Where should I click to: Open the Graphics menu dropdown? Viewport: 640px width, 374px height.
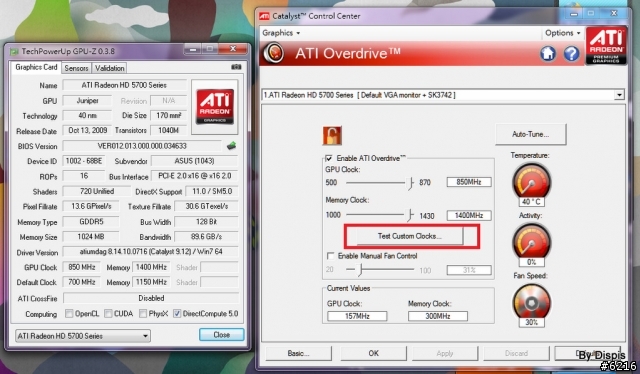281,33
